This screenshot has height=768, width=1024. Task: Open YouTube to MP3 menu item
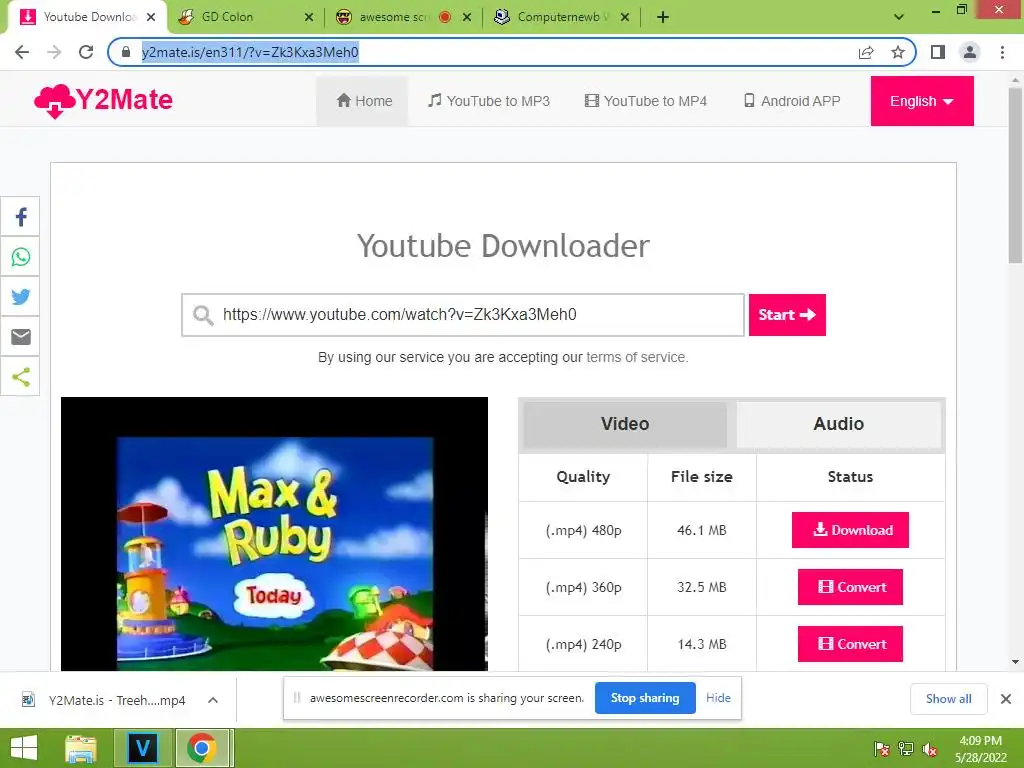[x=488, y=101]
